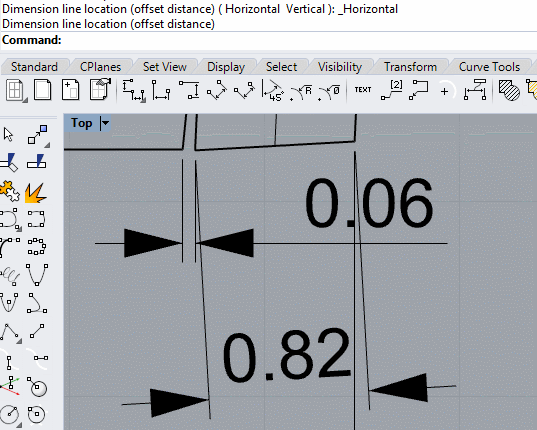Click the 4-viewport layout icon
537x430 pixels.
pyautogui.click(x=15, y=90)
